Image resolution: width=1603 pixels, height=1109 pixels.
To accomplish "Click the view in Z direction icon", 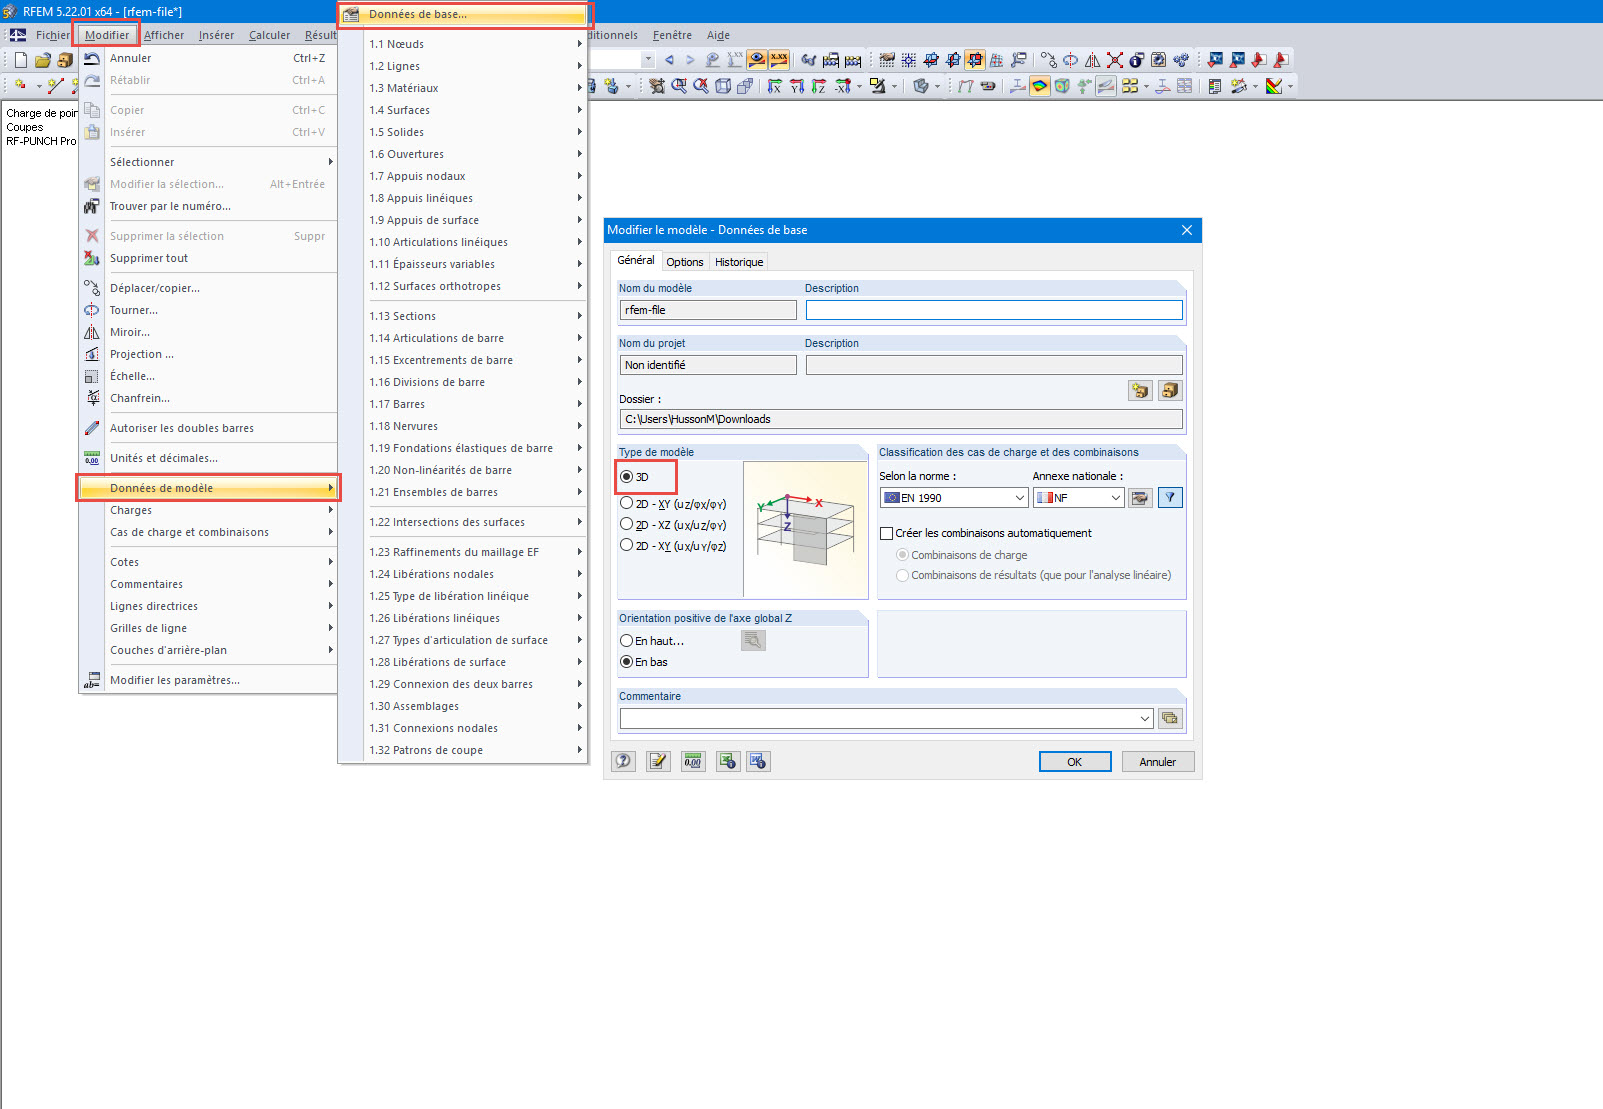I will 819,86.
